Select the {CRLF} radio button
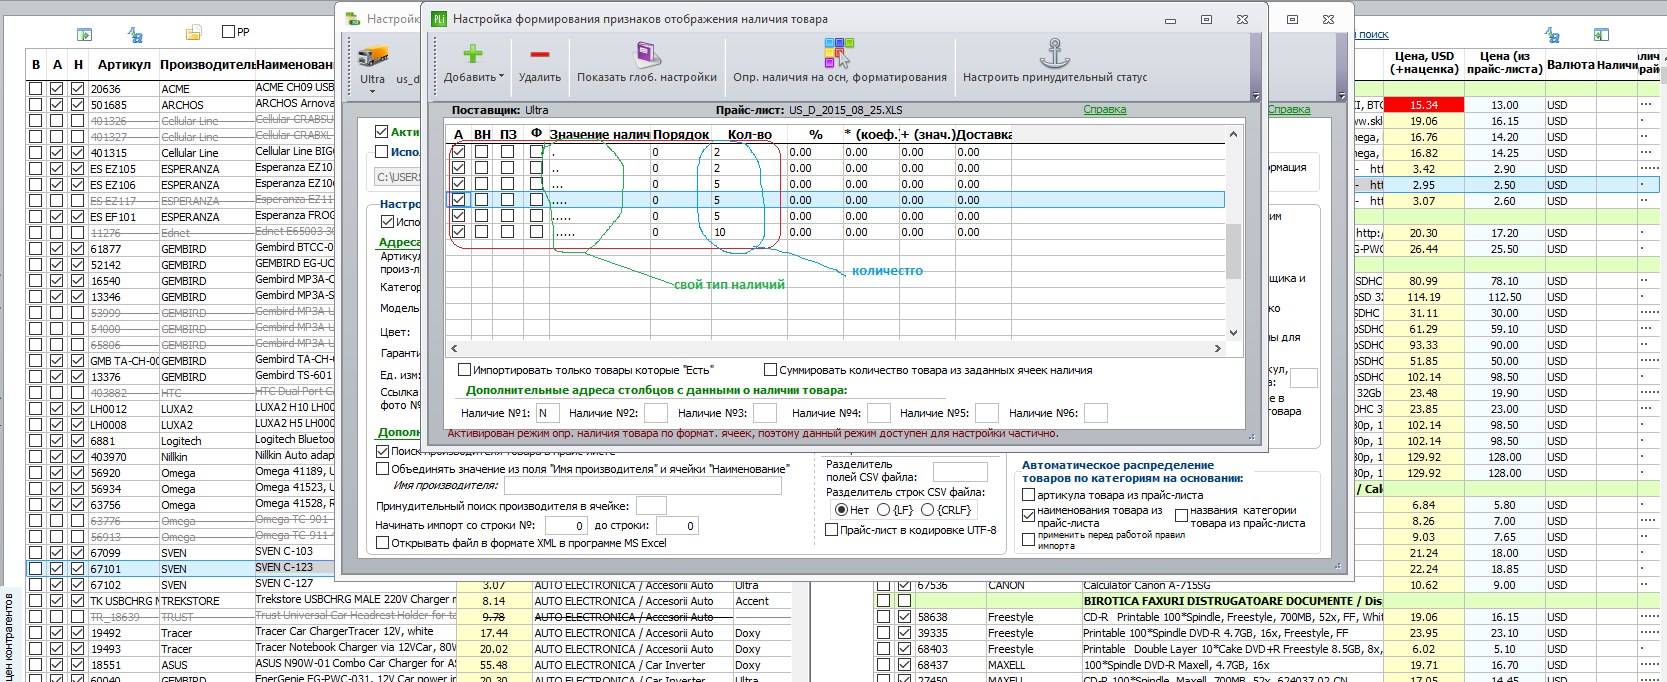Viewport: 1667px width, 682px height. (x=927, y=510)
